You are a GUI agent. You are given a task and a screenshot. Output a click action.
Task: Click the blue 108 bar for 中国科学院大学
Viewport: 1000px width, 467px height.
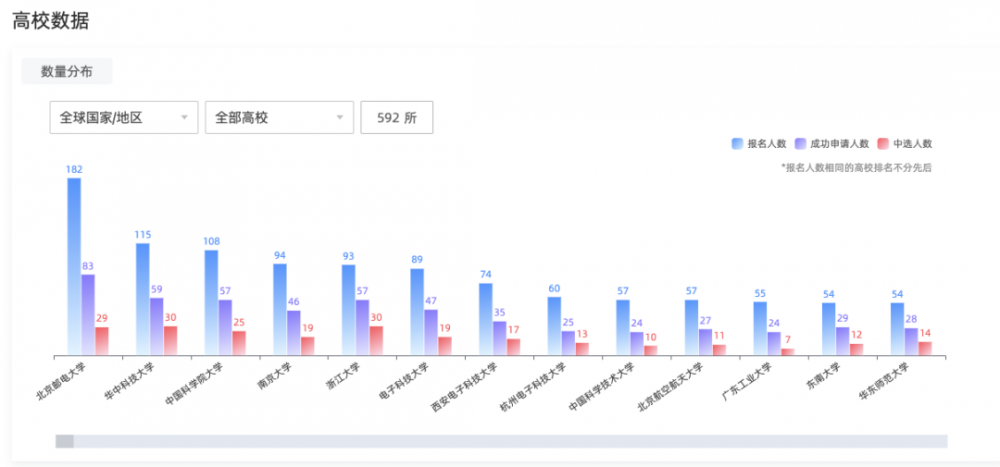click(211, 302)
